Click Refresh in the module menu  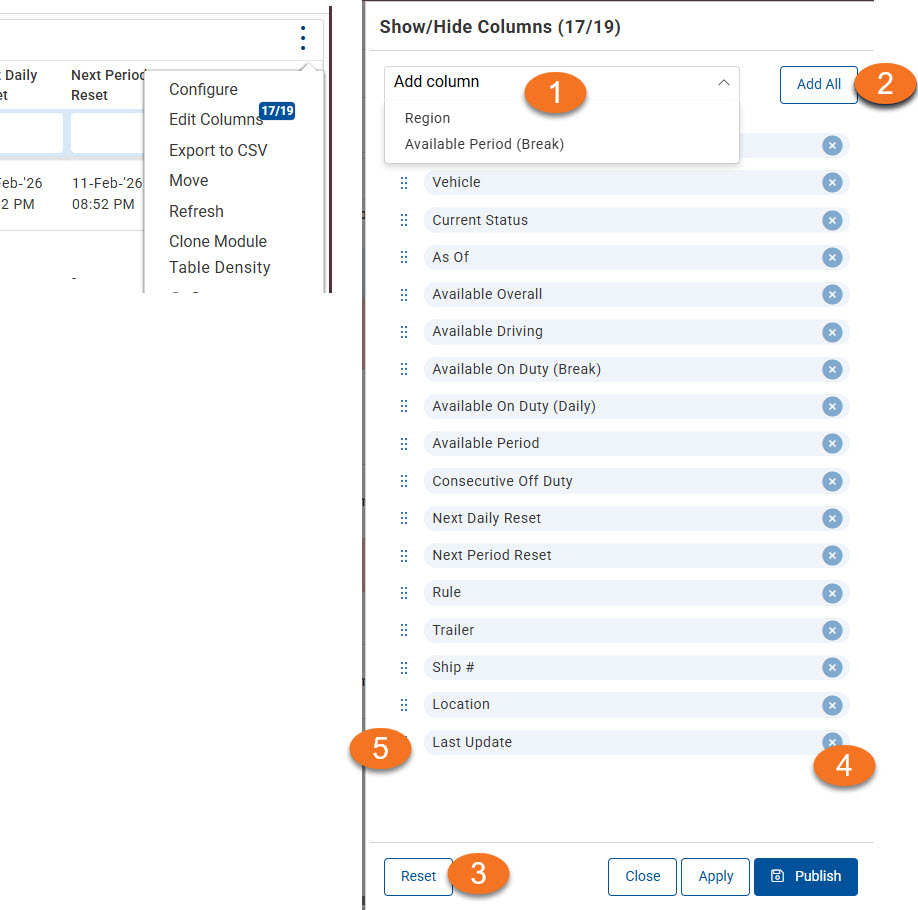pyautogui.click(x=196, y=211)
